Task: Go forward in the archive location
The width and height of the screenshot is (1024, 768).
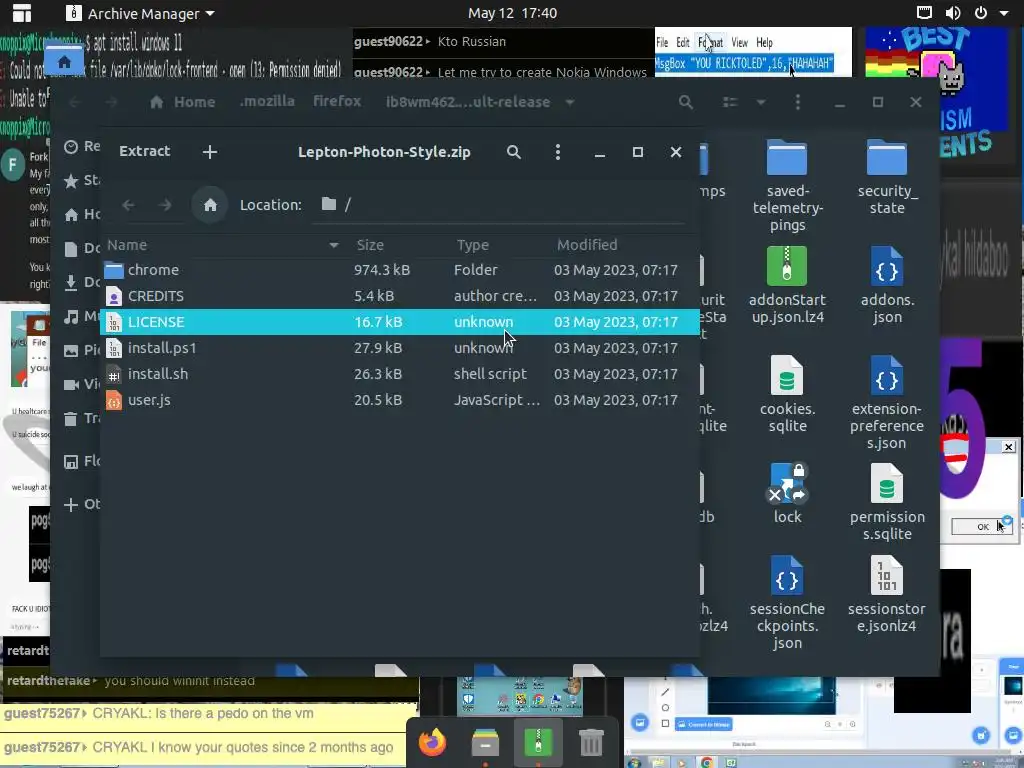Action: click(165, 205)
